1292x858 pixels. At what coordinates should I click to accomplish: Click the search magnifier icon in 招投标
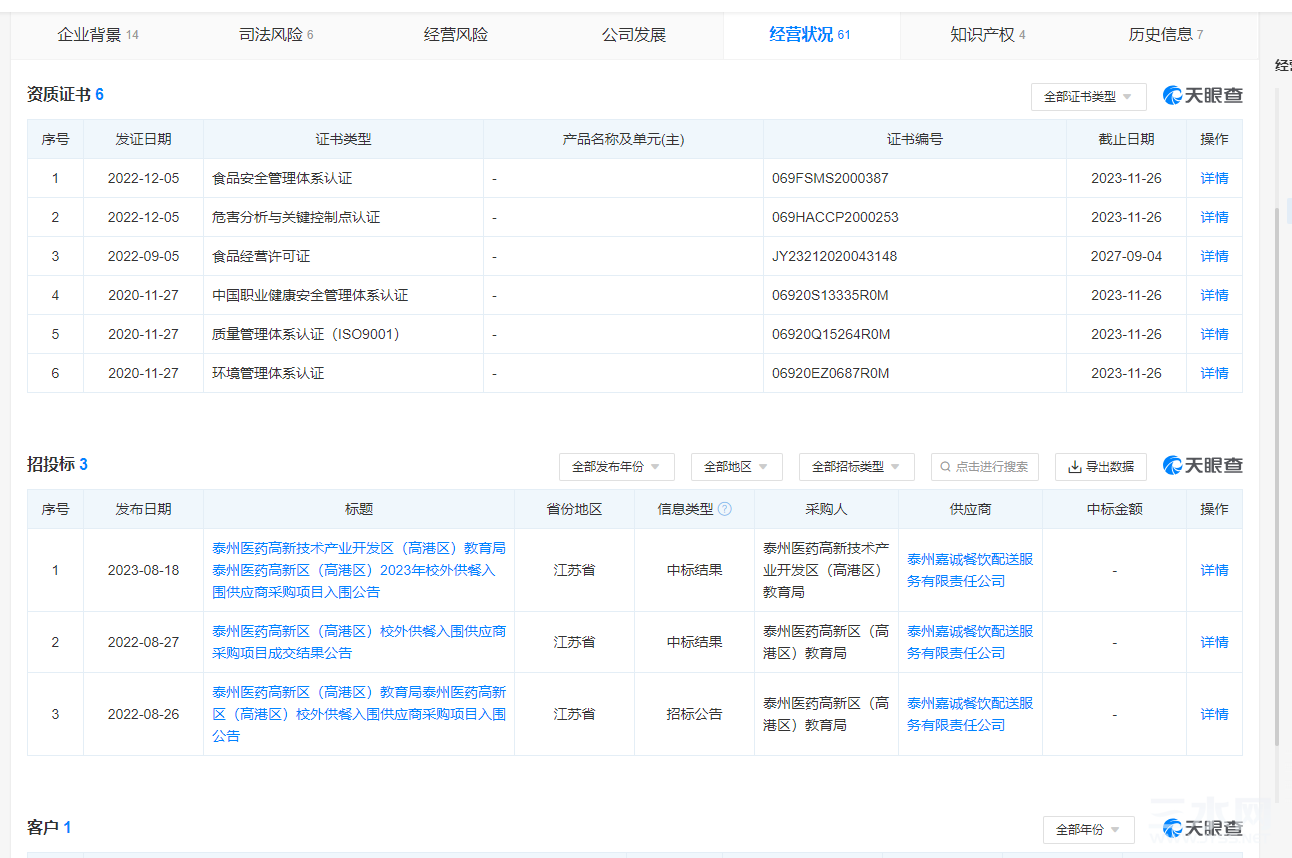[945, 467]
